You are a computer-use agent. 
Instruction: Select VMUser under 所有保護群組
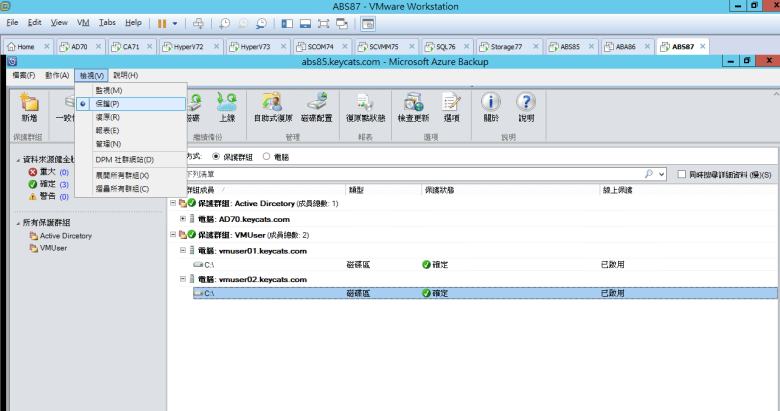pos(53,247)
